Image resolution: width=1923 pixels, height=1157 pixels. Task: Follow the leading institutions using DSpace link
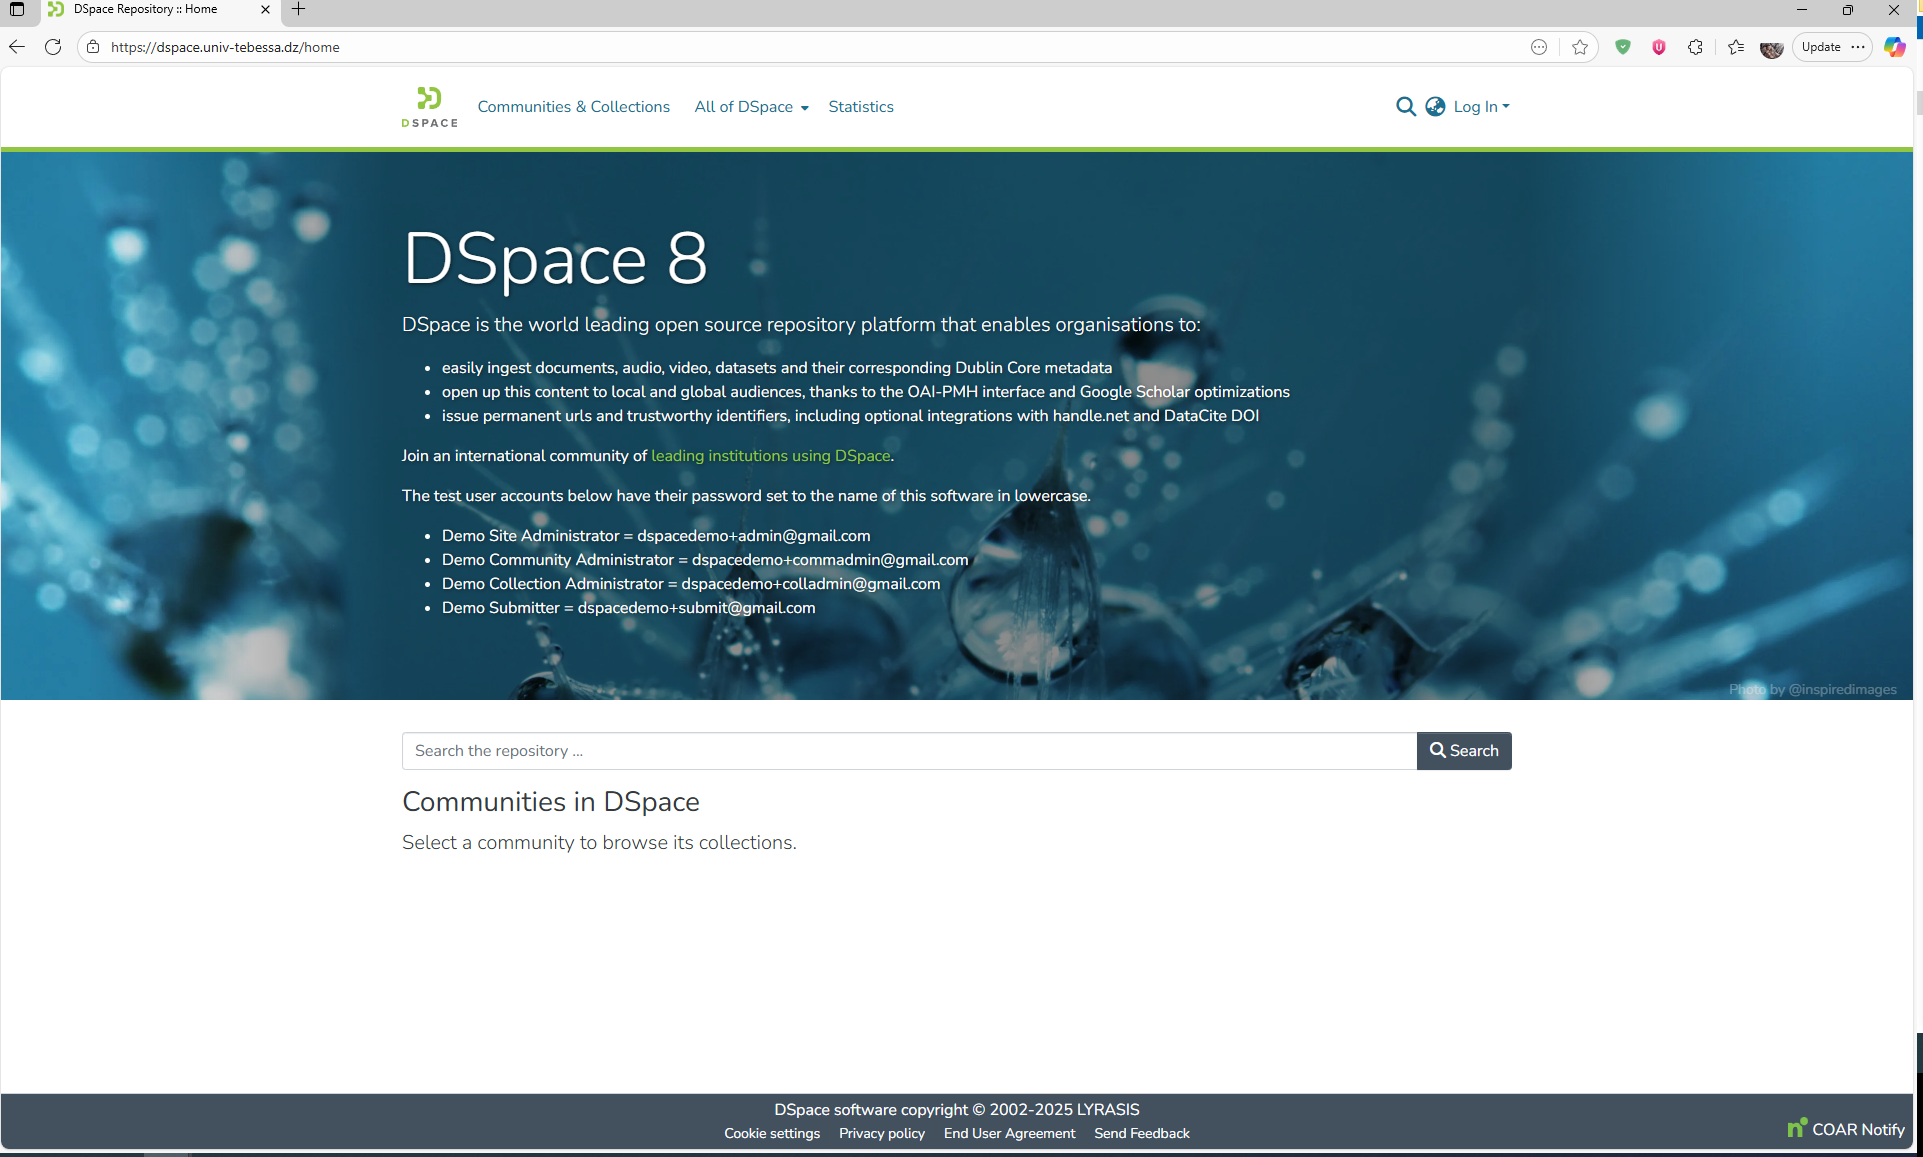click(770, 455)
